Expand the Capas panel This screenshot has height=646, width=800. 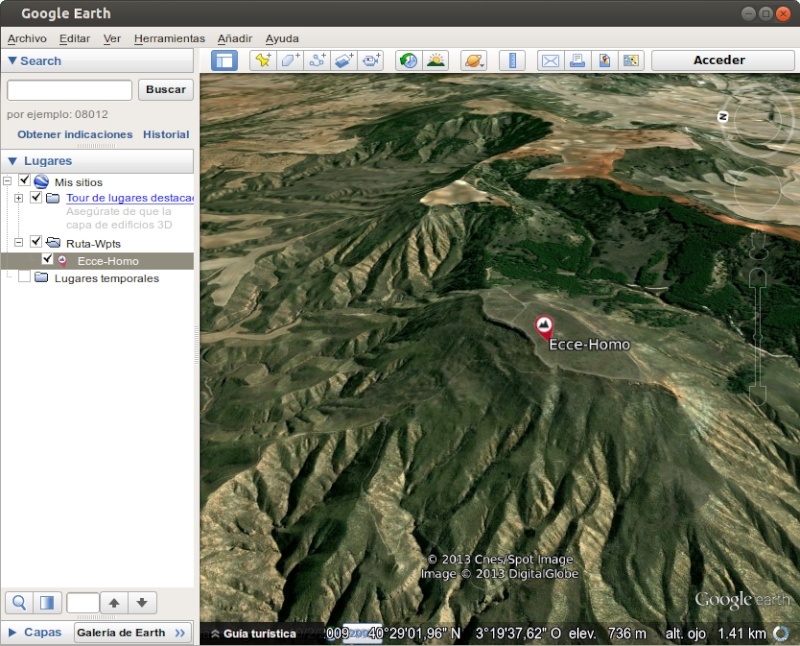[x=13, y=632]
